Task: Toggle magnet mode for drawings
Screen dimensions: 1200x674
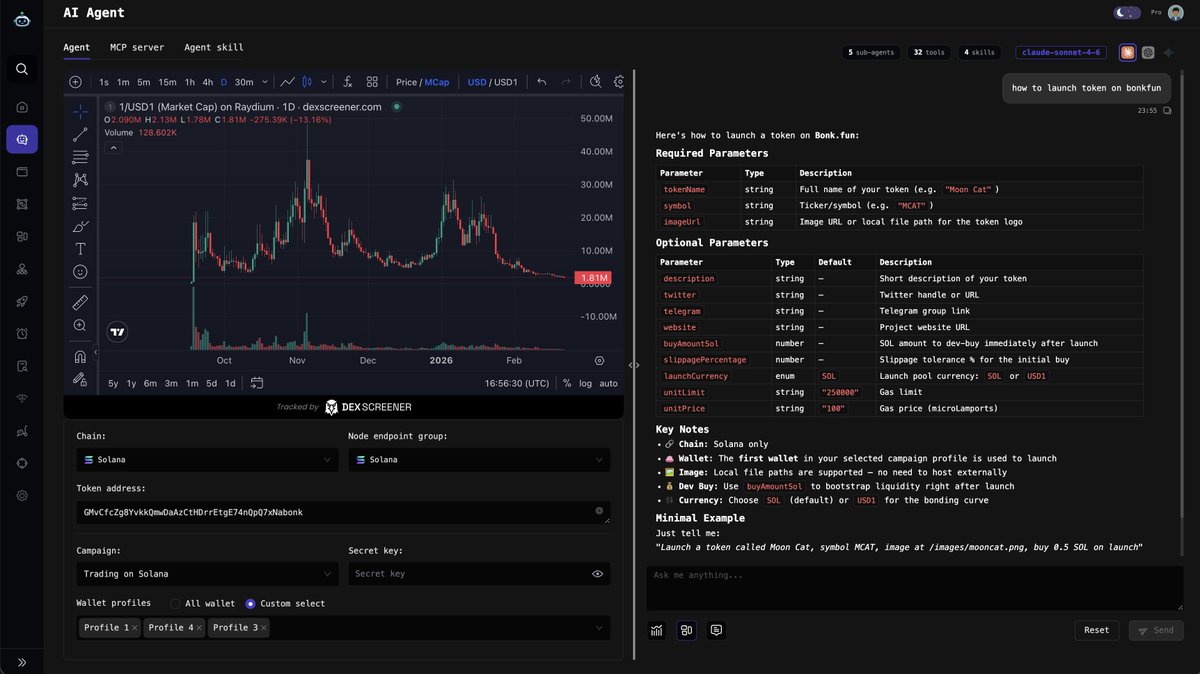Action: 80,356
